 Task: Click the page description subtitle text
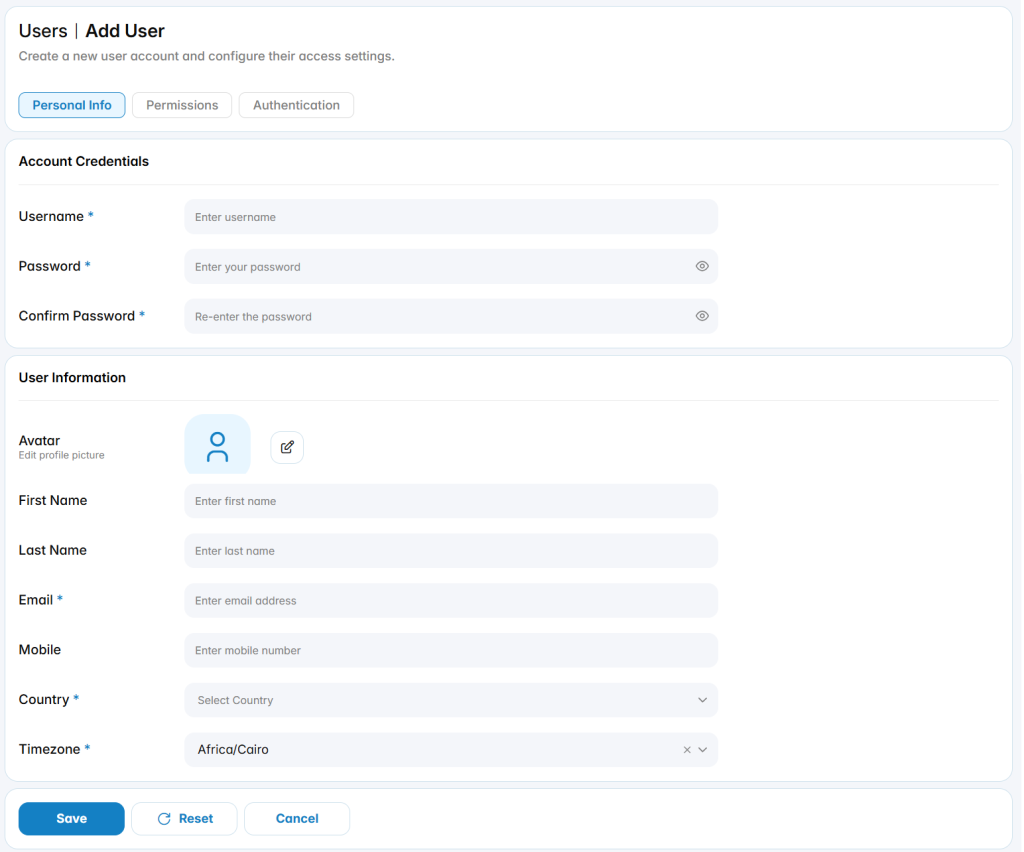pyautogui.click(x=206, y=56)
